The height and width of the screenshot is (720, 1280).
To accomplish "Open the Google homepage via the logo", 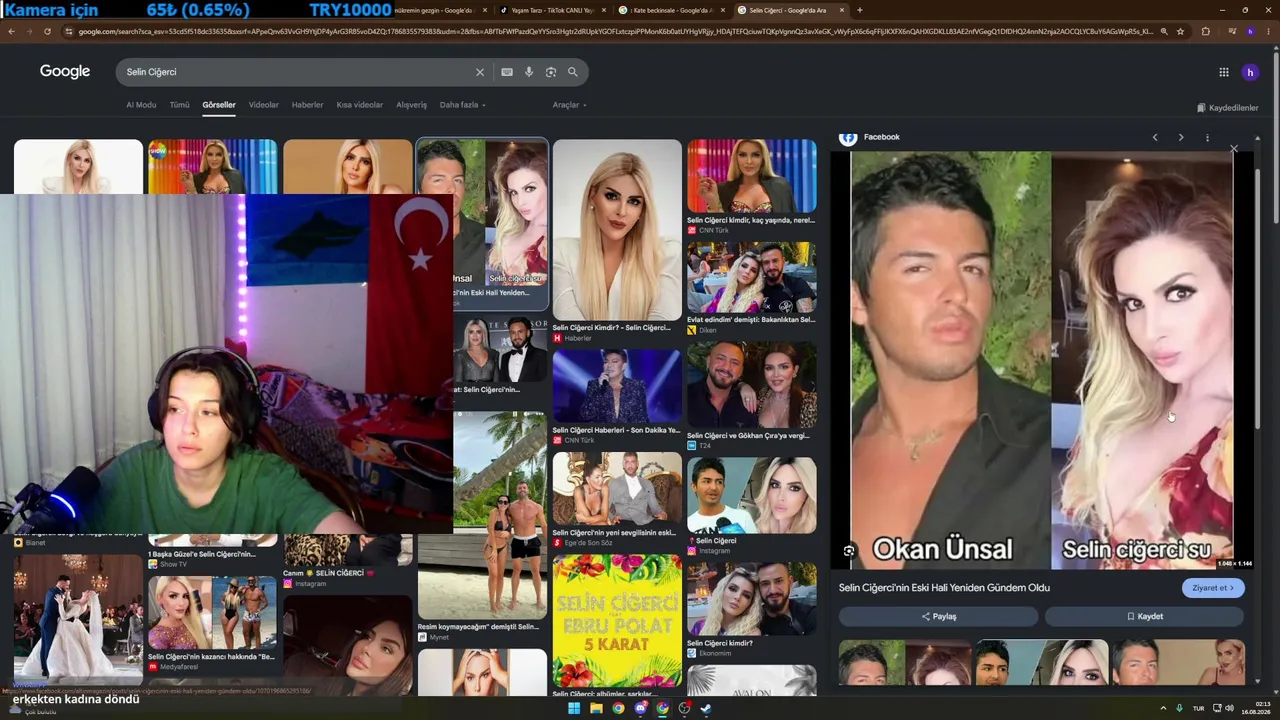I will [65, 72].
